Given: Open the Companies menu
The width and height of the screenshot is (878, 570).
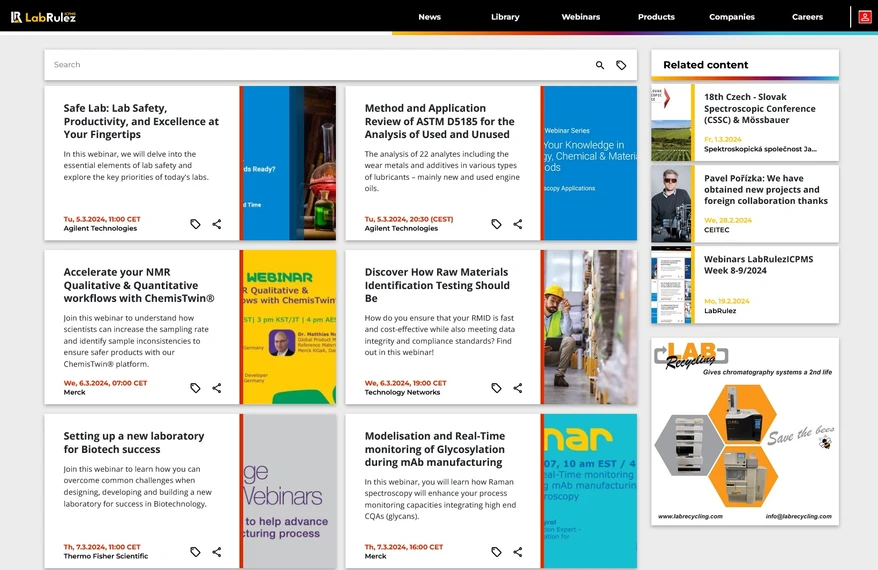Looking at the screenshot, I should pos(732,17).
